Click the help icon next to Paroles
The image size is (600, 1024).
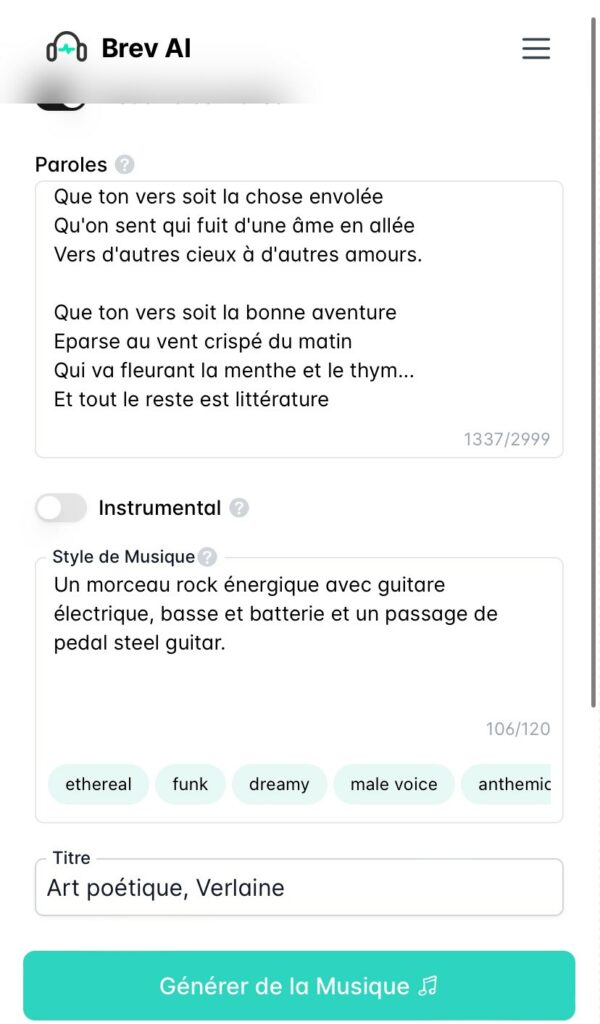pyautogui.click(x=124, y=165)
